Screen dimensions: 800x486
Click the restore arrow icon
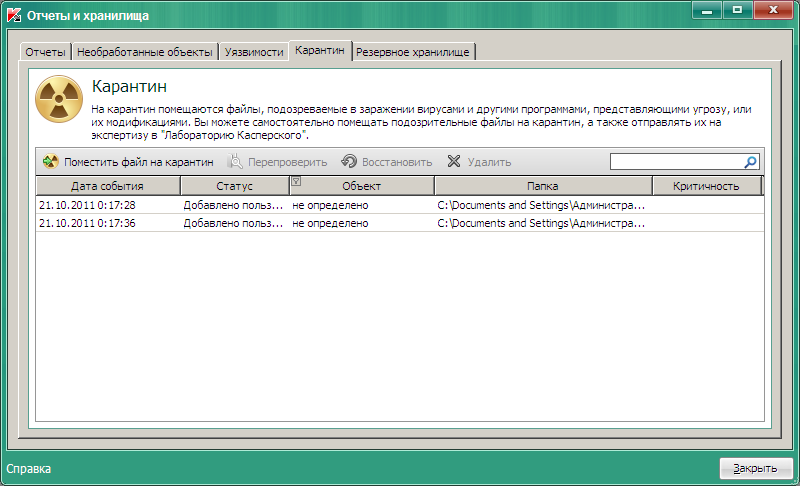(349, 161)
